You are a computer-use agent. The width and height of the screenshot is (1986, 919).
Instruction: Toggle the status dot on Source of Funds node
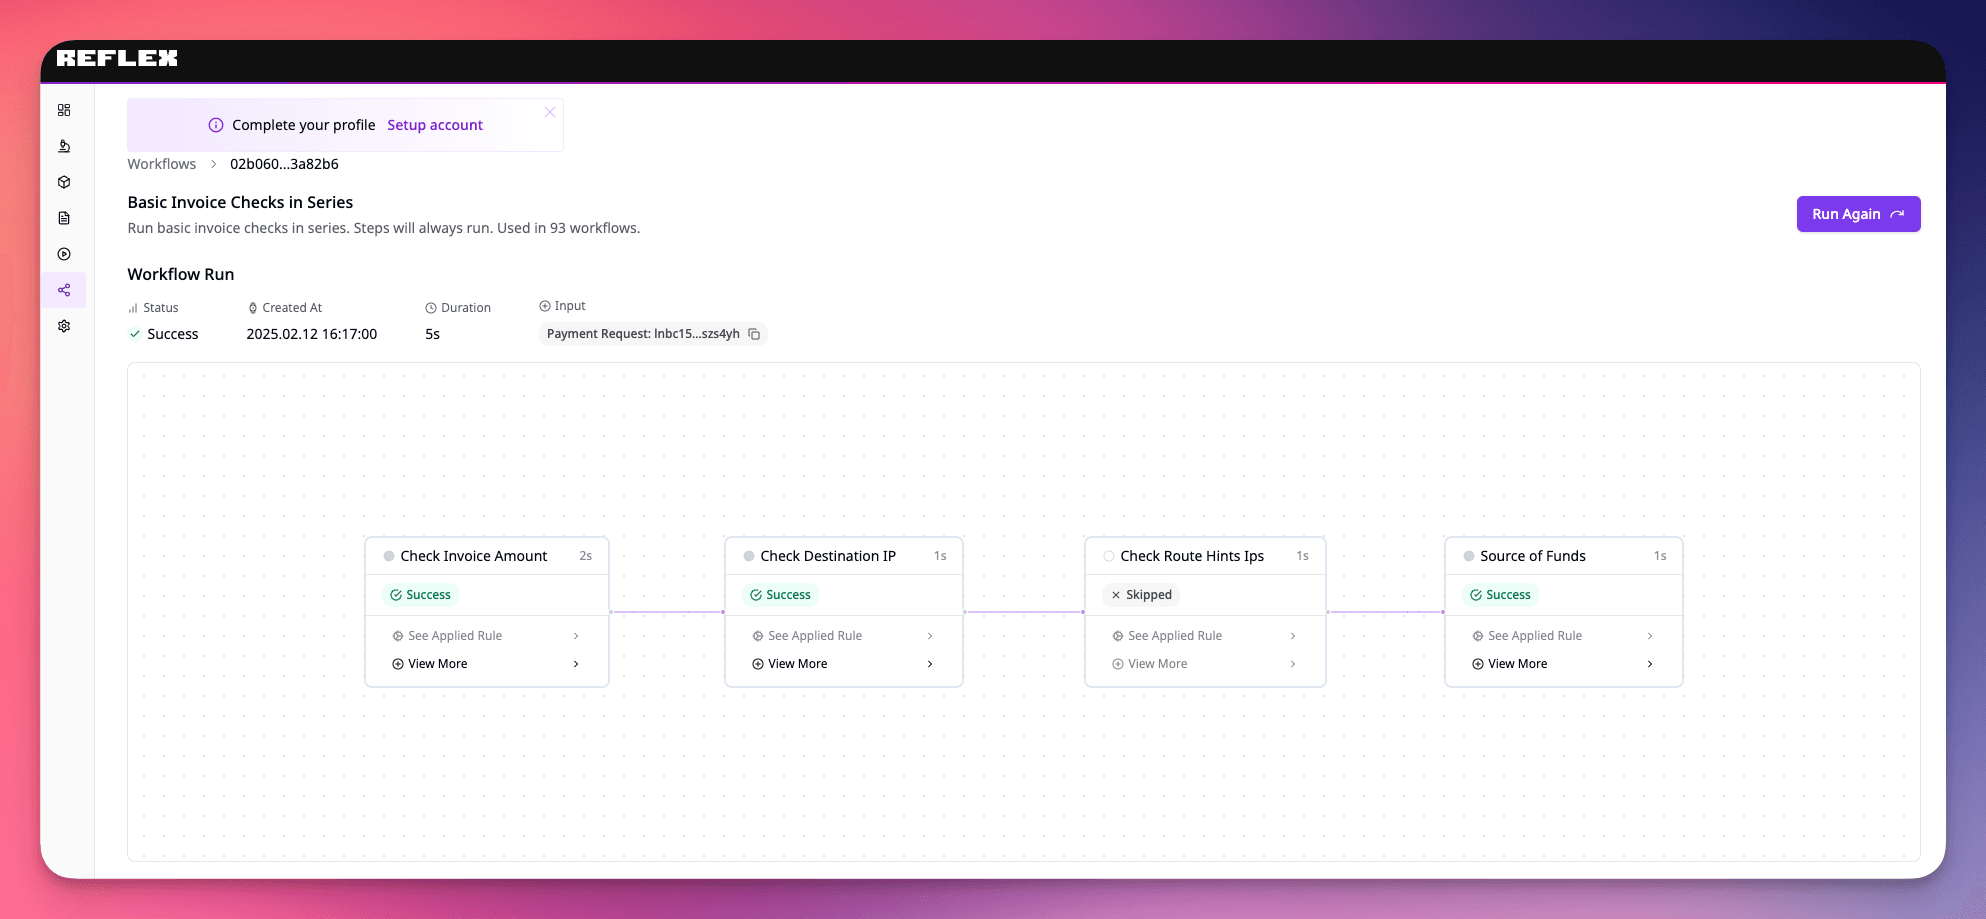tap(1467, 556)
